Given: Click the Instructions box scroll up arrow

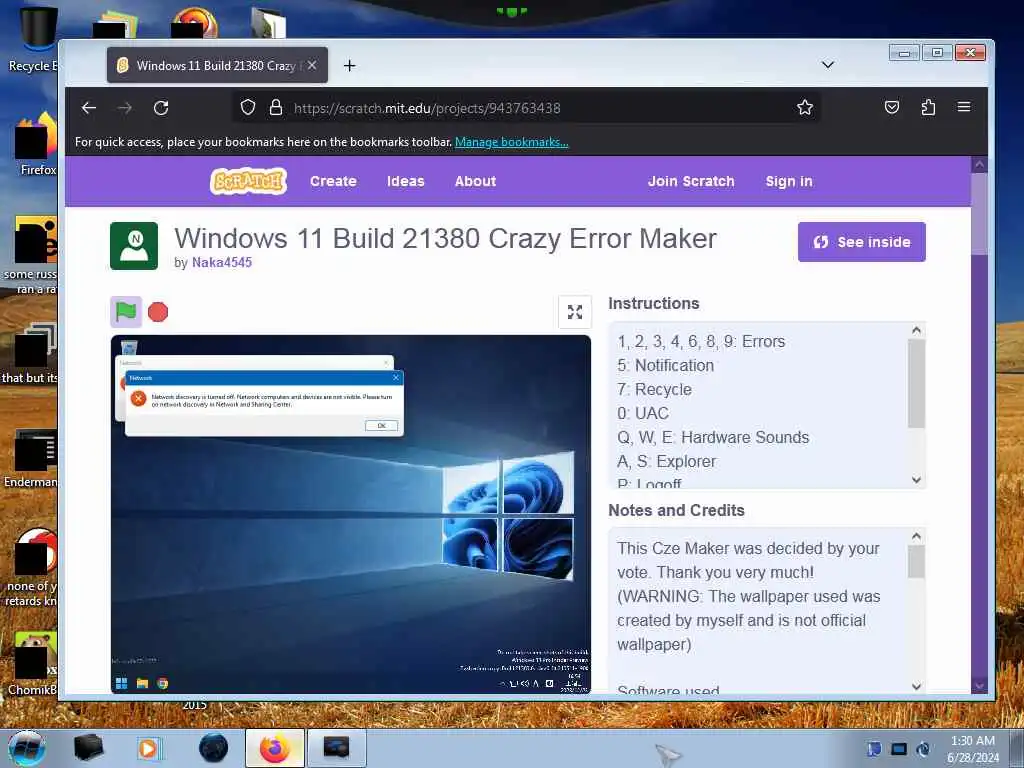Looking at the screenshot, I should coord(916,330).
